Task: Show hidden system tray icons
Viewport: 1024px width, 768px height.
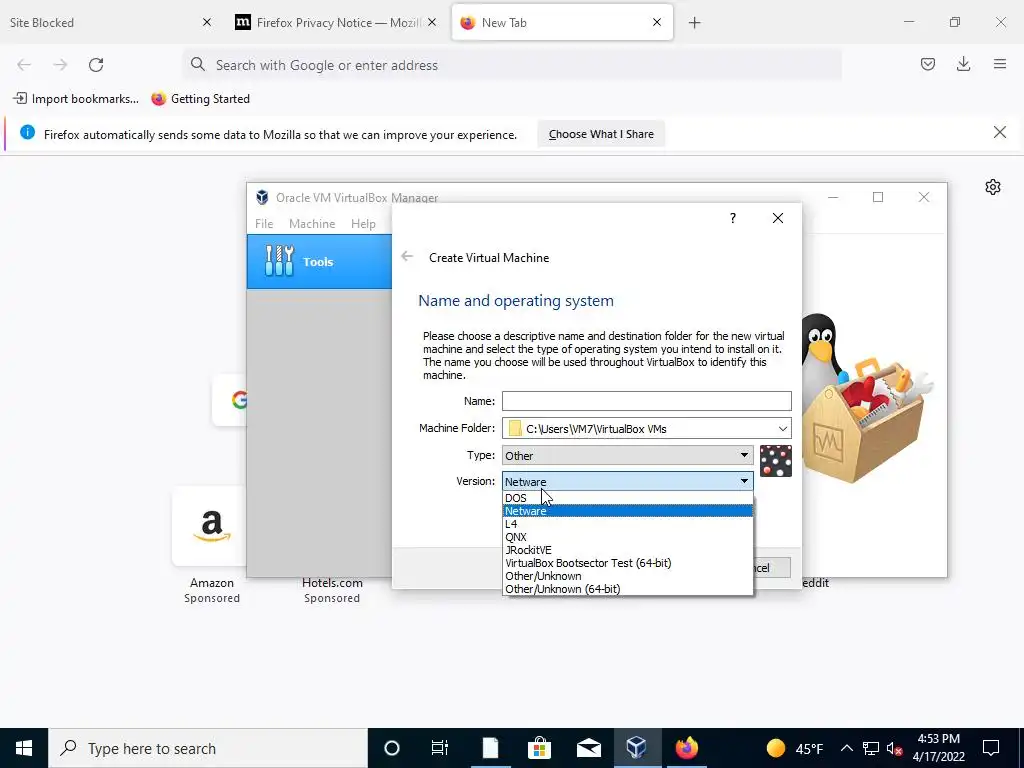Action: 846,748
